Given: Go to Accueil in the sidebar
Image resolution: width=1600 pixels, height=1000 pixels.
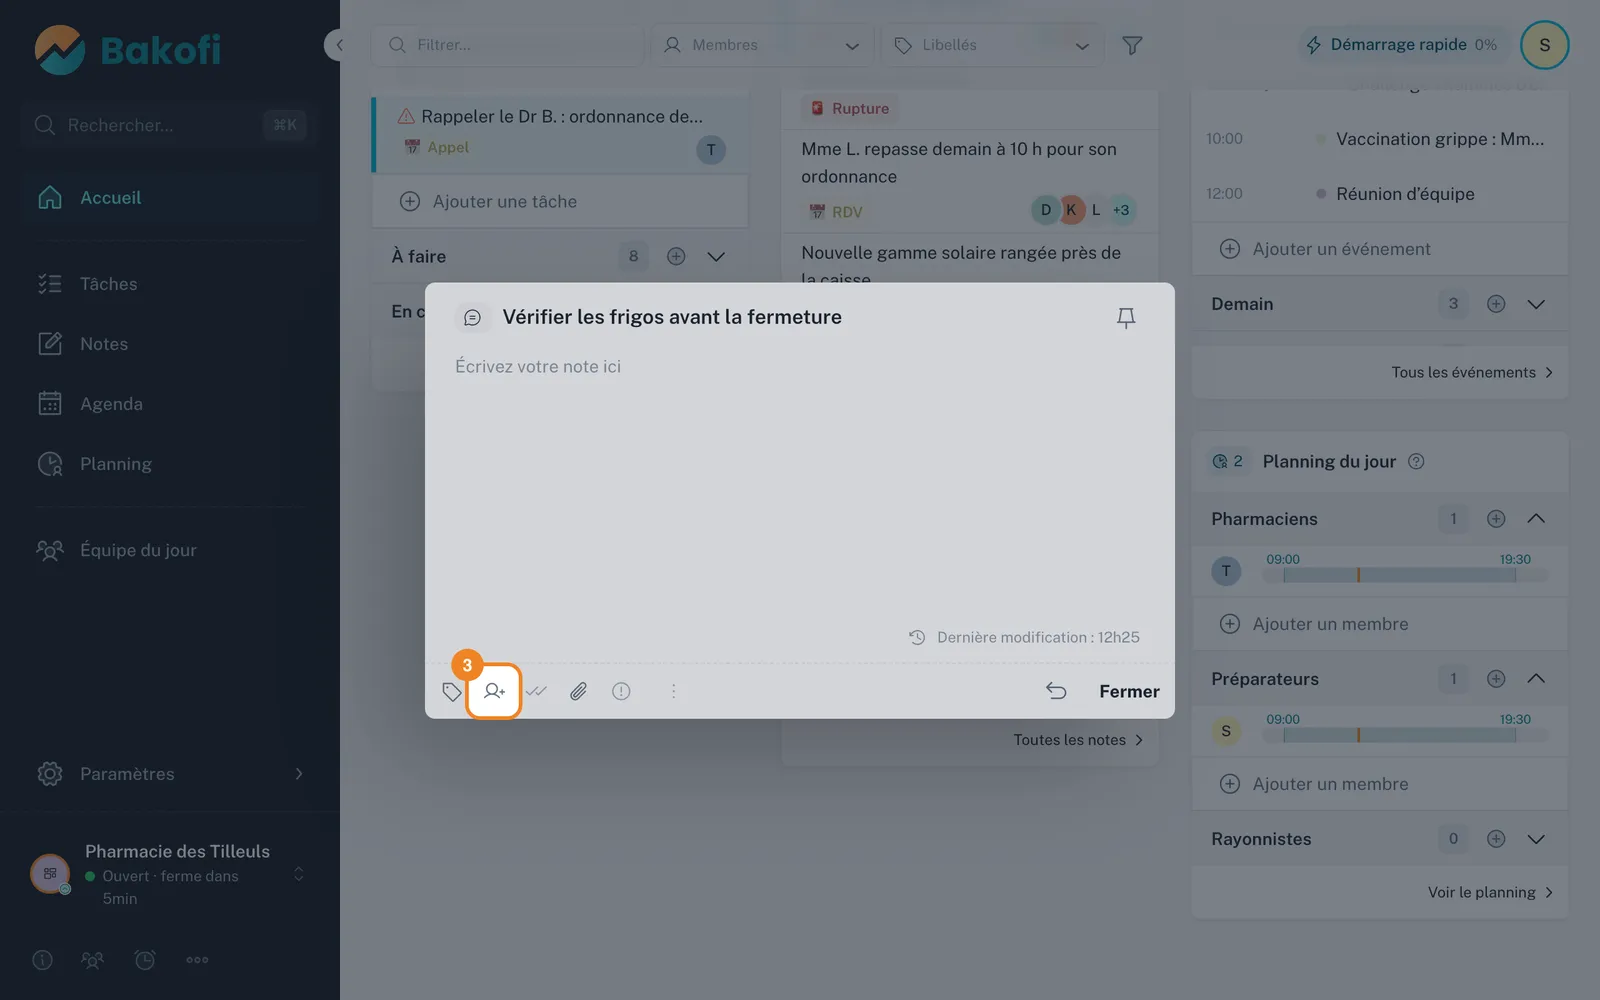Looking at the screenshot, I should coord(170,198).
